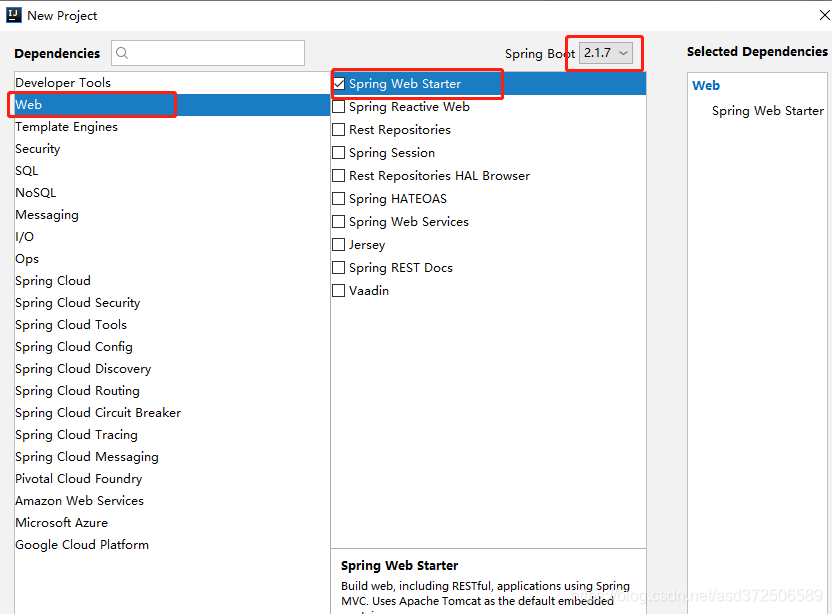Open the Pivotal Cloud Foundry category

pos(172,479)
